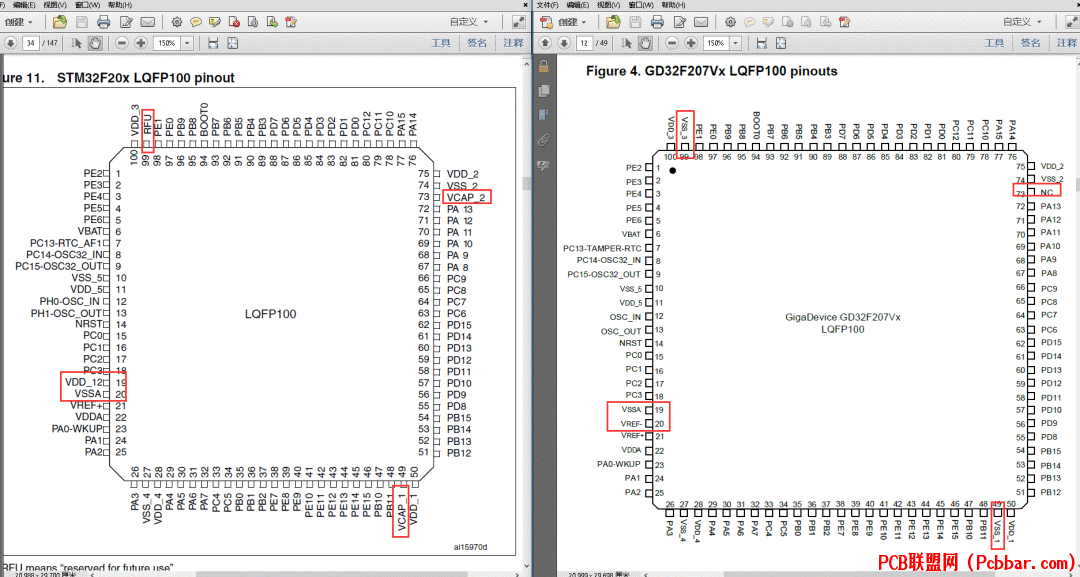Zoom 150% field in left window

pyautogui.click(x=167, y=43)
